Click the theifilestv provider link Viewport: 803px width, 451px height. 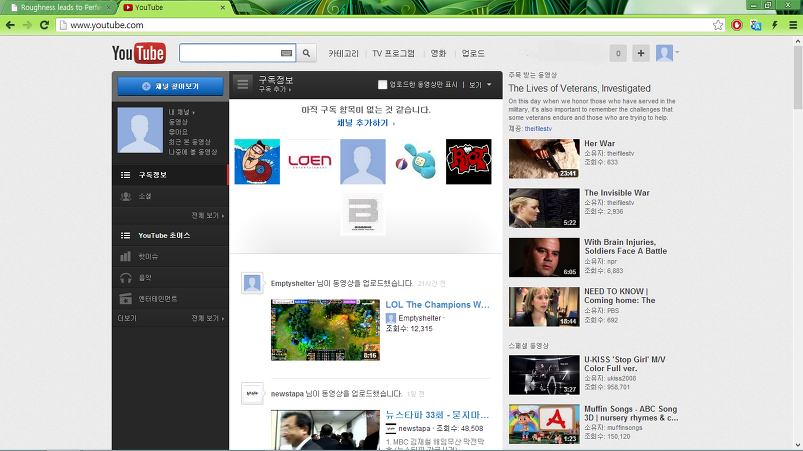pyautogui.click(x=538, y=129)
